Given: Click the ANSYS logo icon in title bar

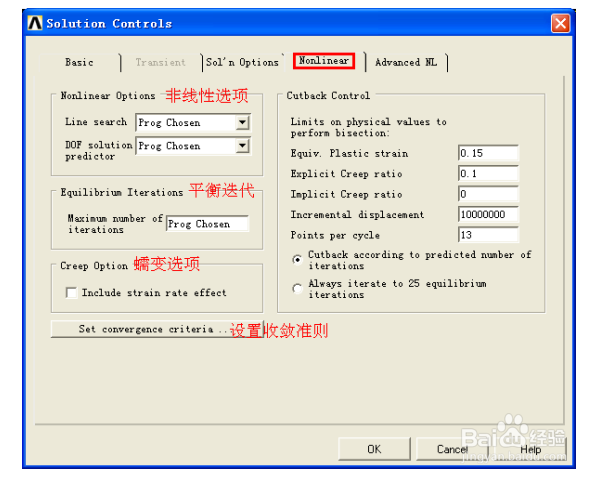Looking at the screenshot, I should [x=35, y=23].
